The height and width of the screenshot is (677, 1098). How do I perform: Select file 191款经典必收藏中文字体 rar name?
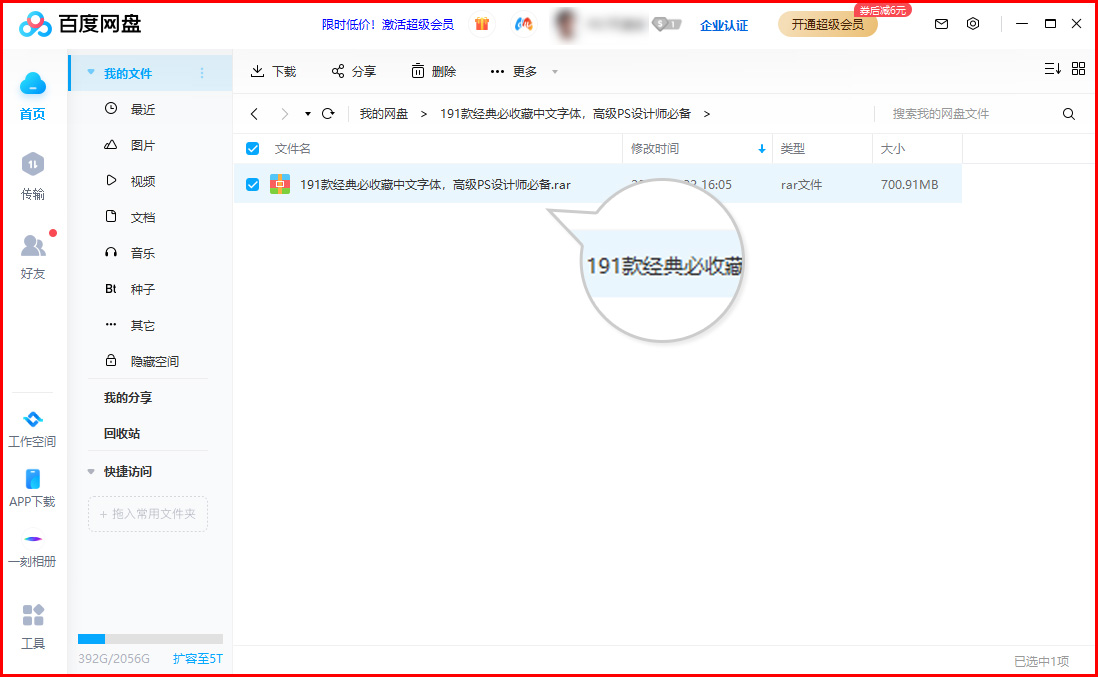pyautogui.click(x=435, y=185)
